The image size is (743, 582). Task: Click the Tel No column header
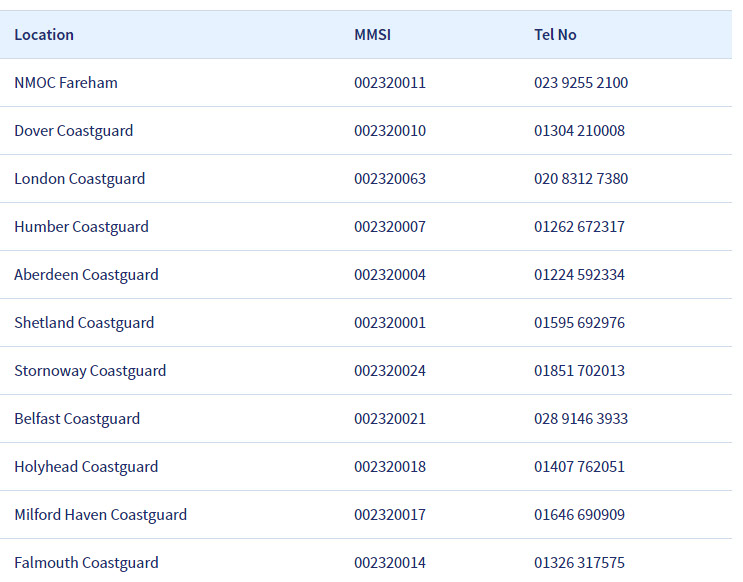(x=555, y=35)
